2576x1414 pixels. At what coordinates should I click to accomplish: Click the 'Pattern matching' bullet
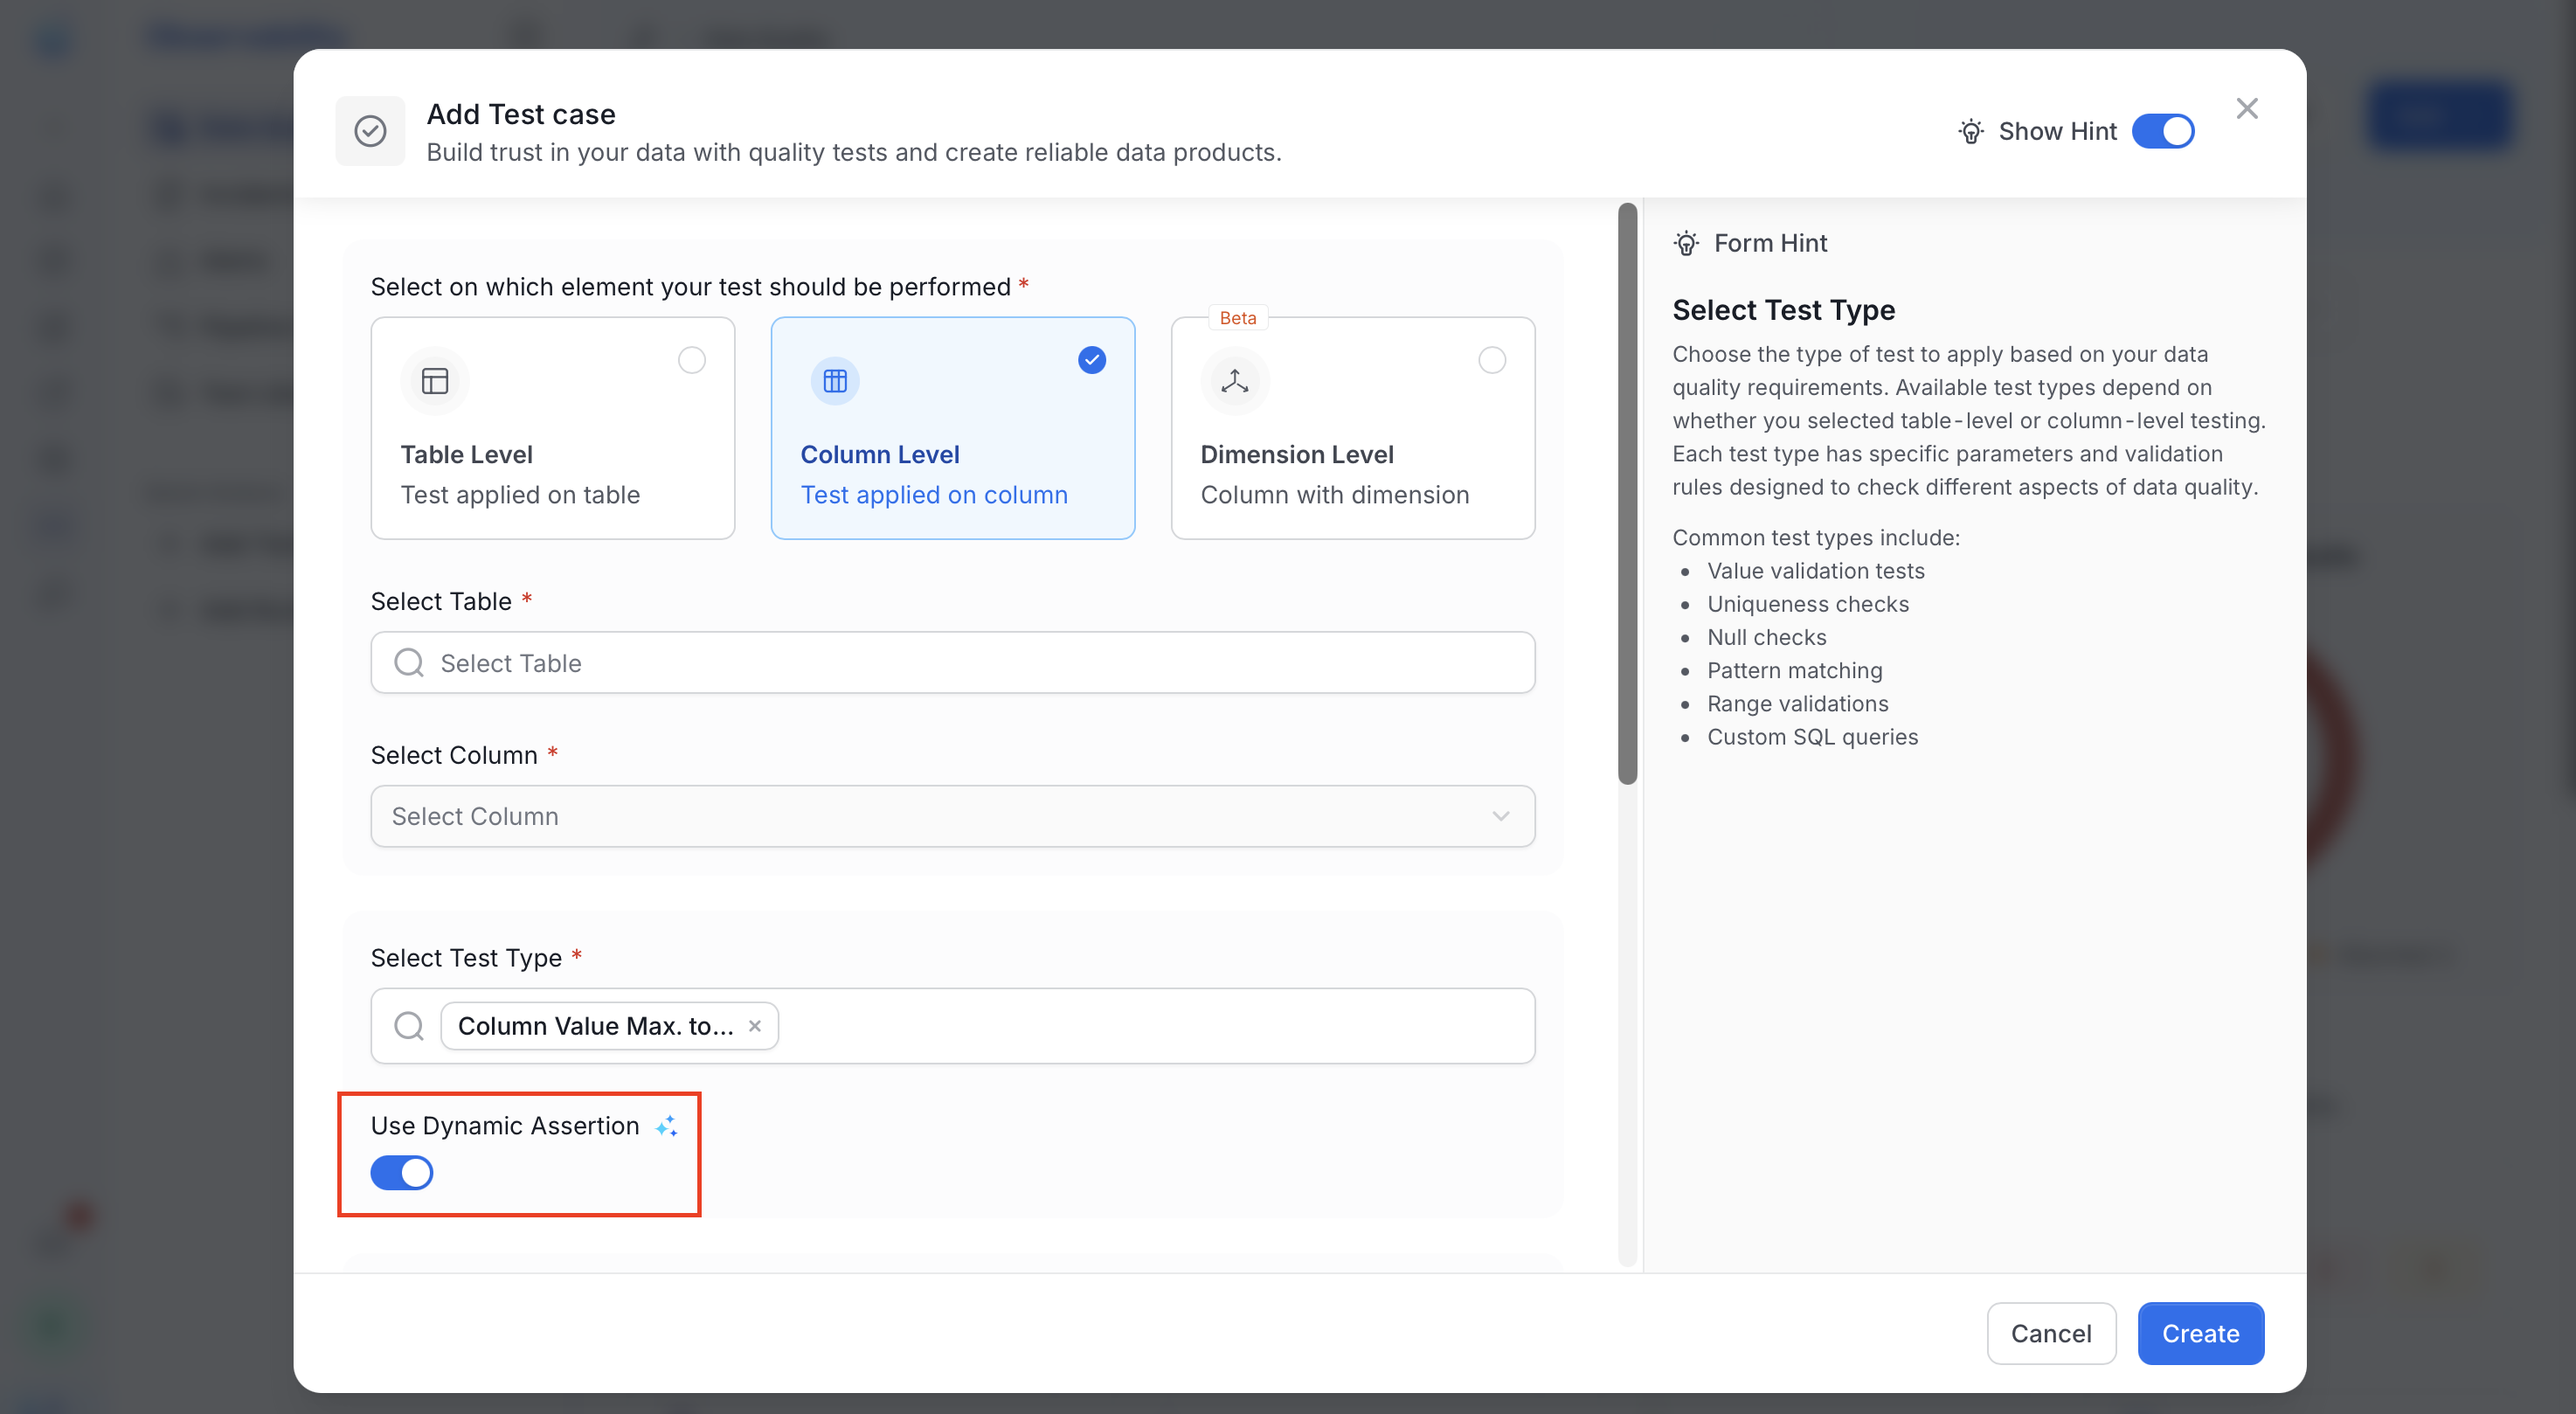tap(1794, 670)
